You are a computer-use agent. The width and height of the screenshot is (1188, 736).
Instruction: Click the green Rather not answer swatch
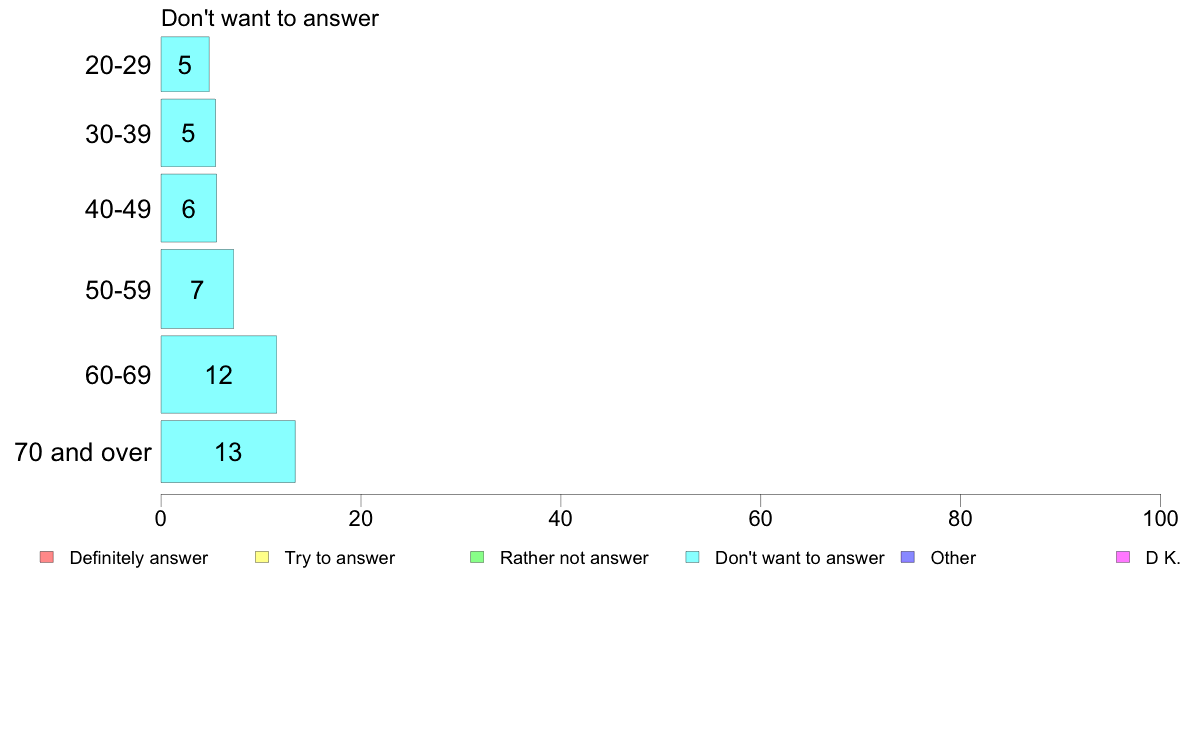click(x=477, y=557)
